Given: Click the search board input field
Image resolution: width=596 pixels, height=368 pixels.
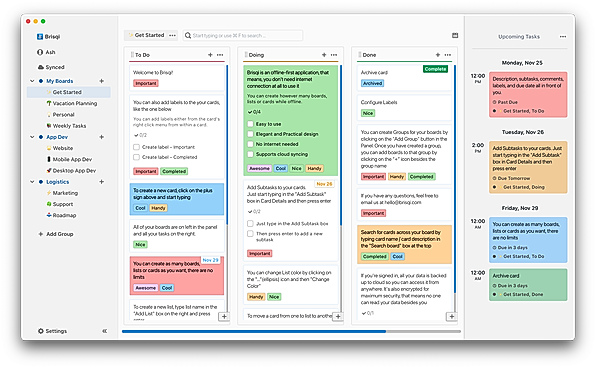Looking at the screenshot, I should click(x=243, y=35).
